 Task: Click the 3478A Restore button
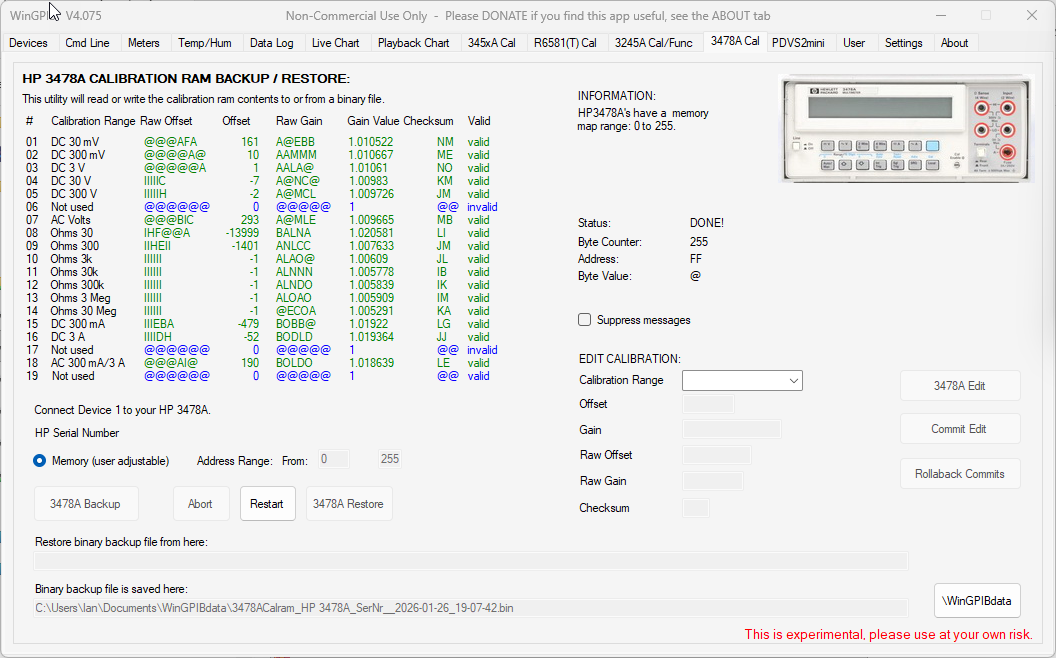(x=348, y=504)
